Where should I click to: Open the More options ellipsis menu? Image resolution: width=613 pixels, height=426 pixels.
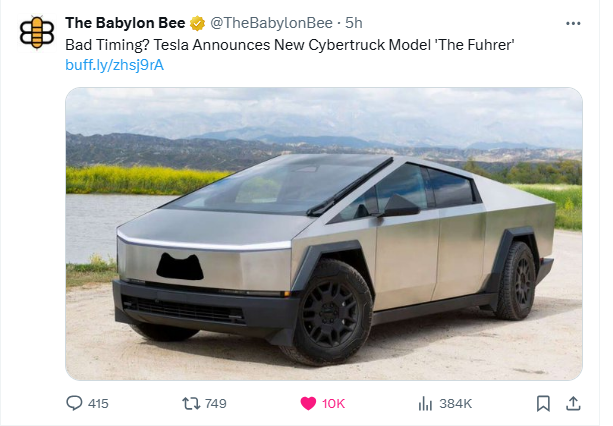pyautogui.click(x=573, y=23)
